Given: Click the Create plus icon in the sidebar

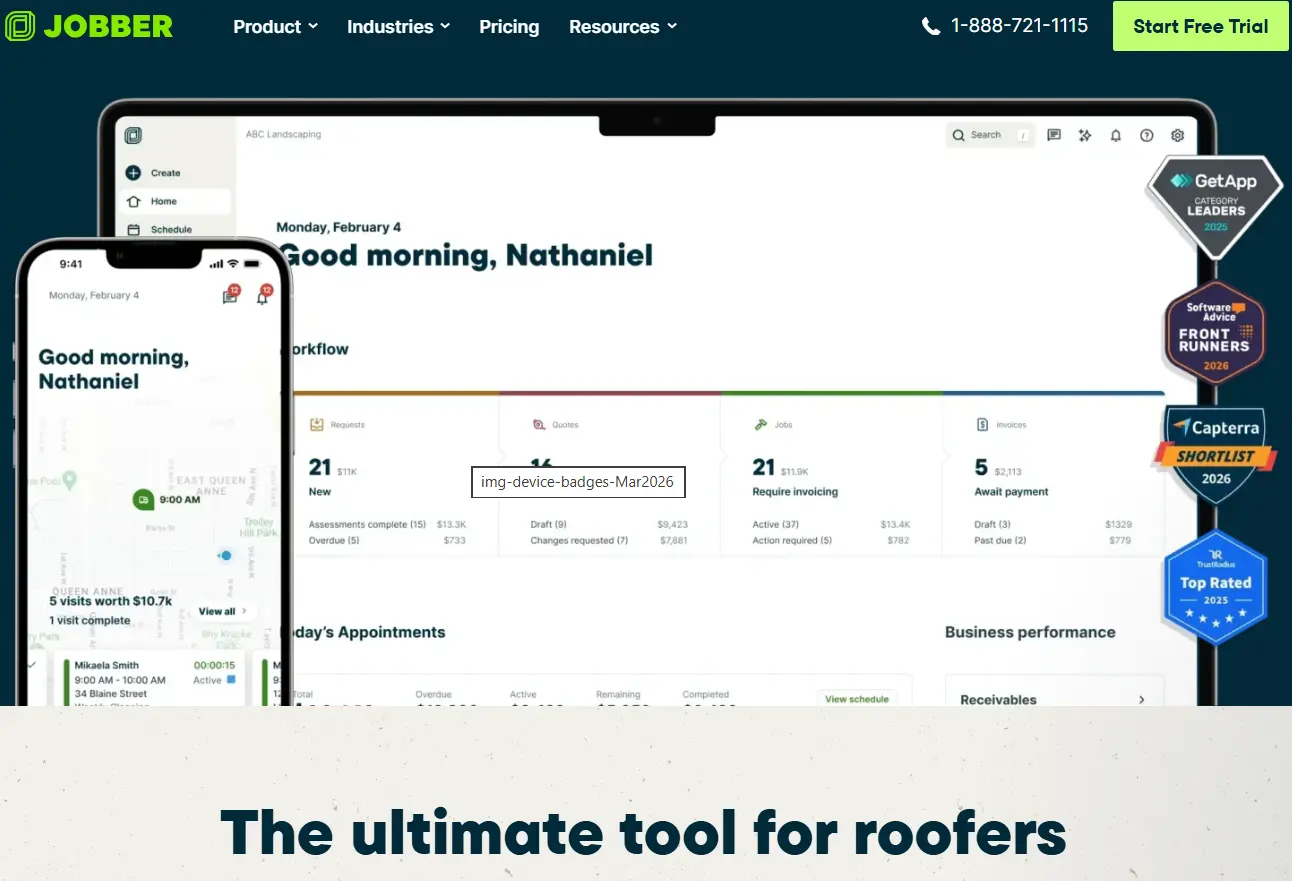Looking at the screenshot, I should 134,172.
